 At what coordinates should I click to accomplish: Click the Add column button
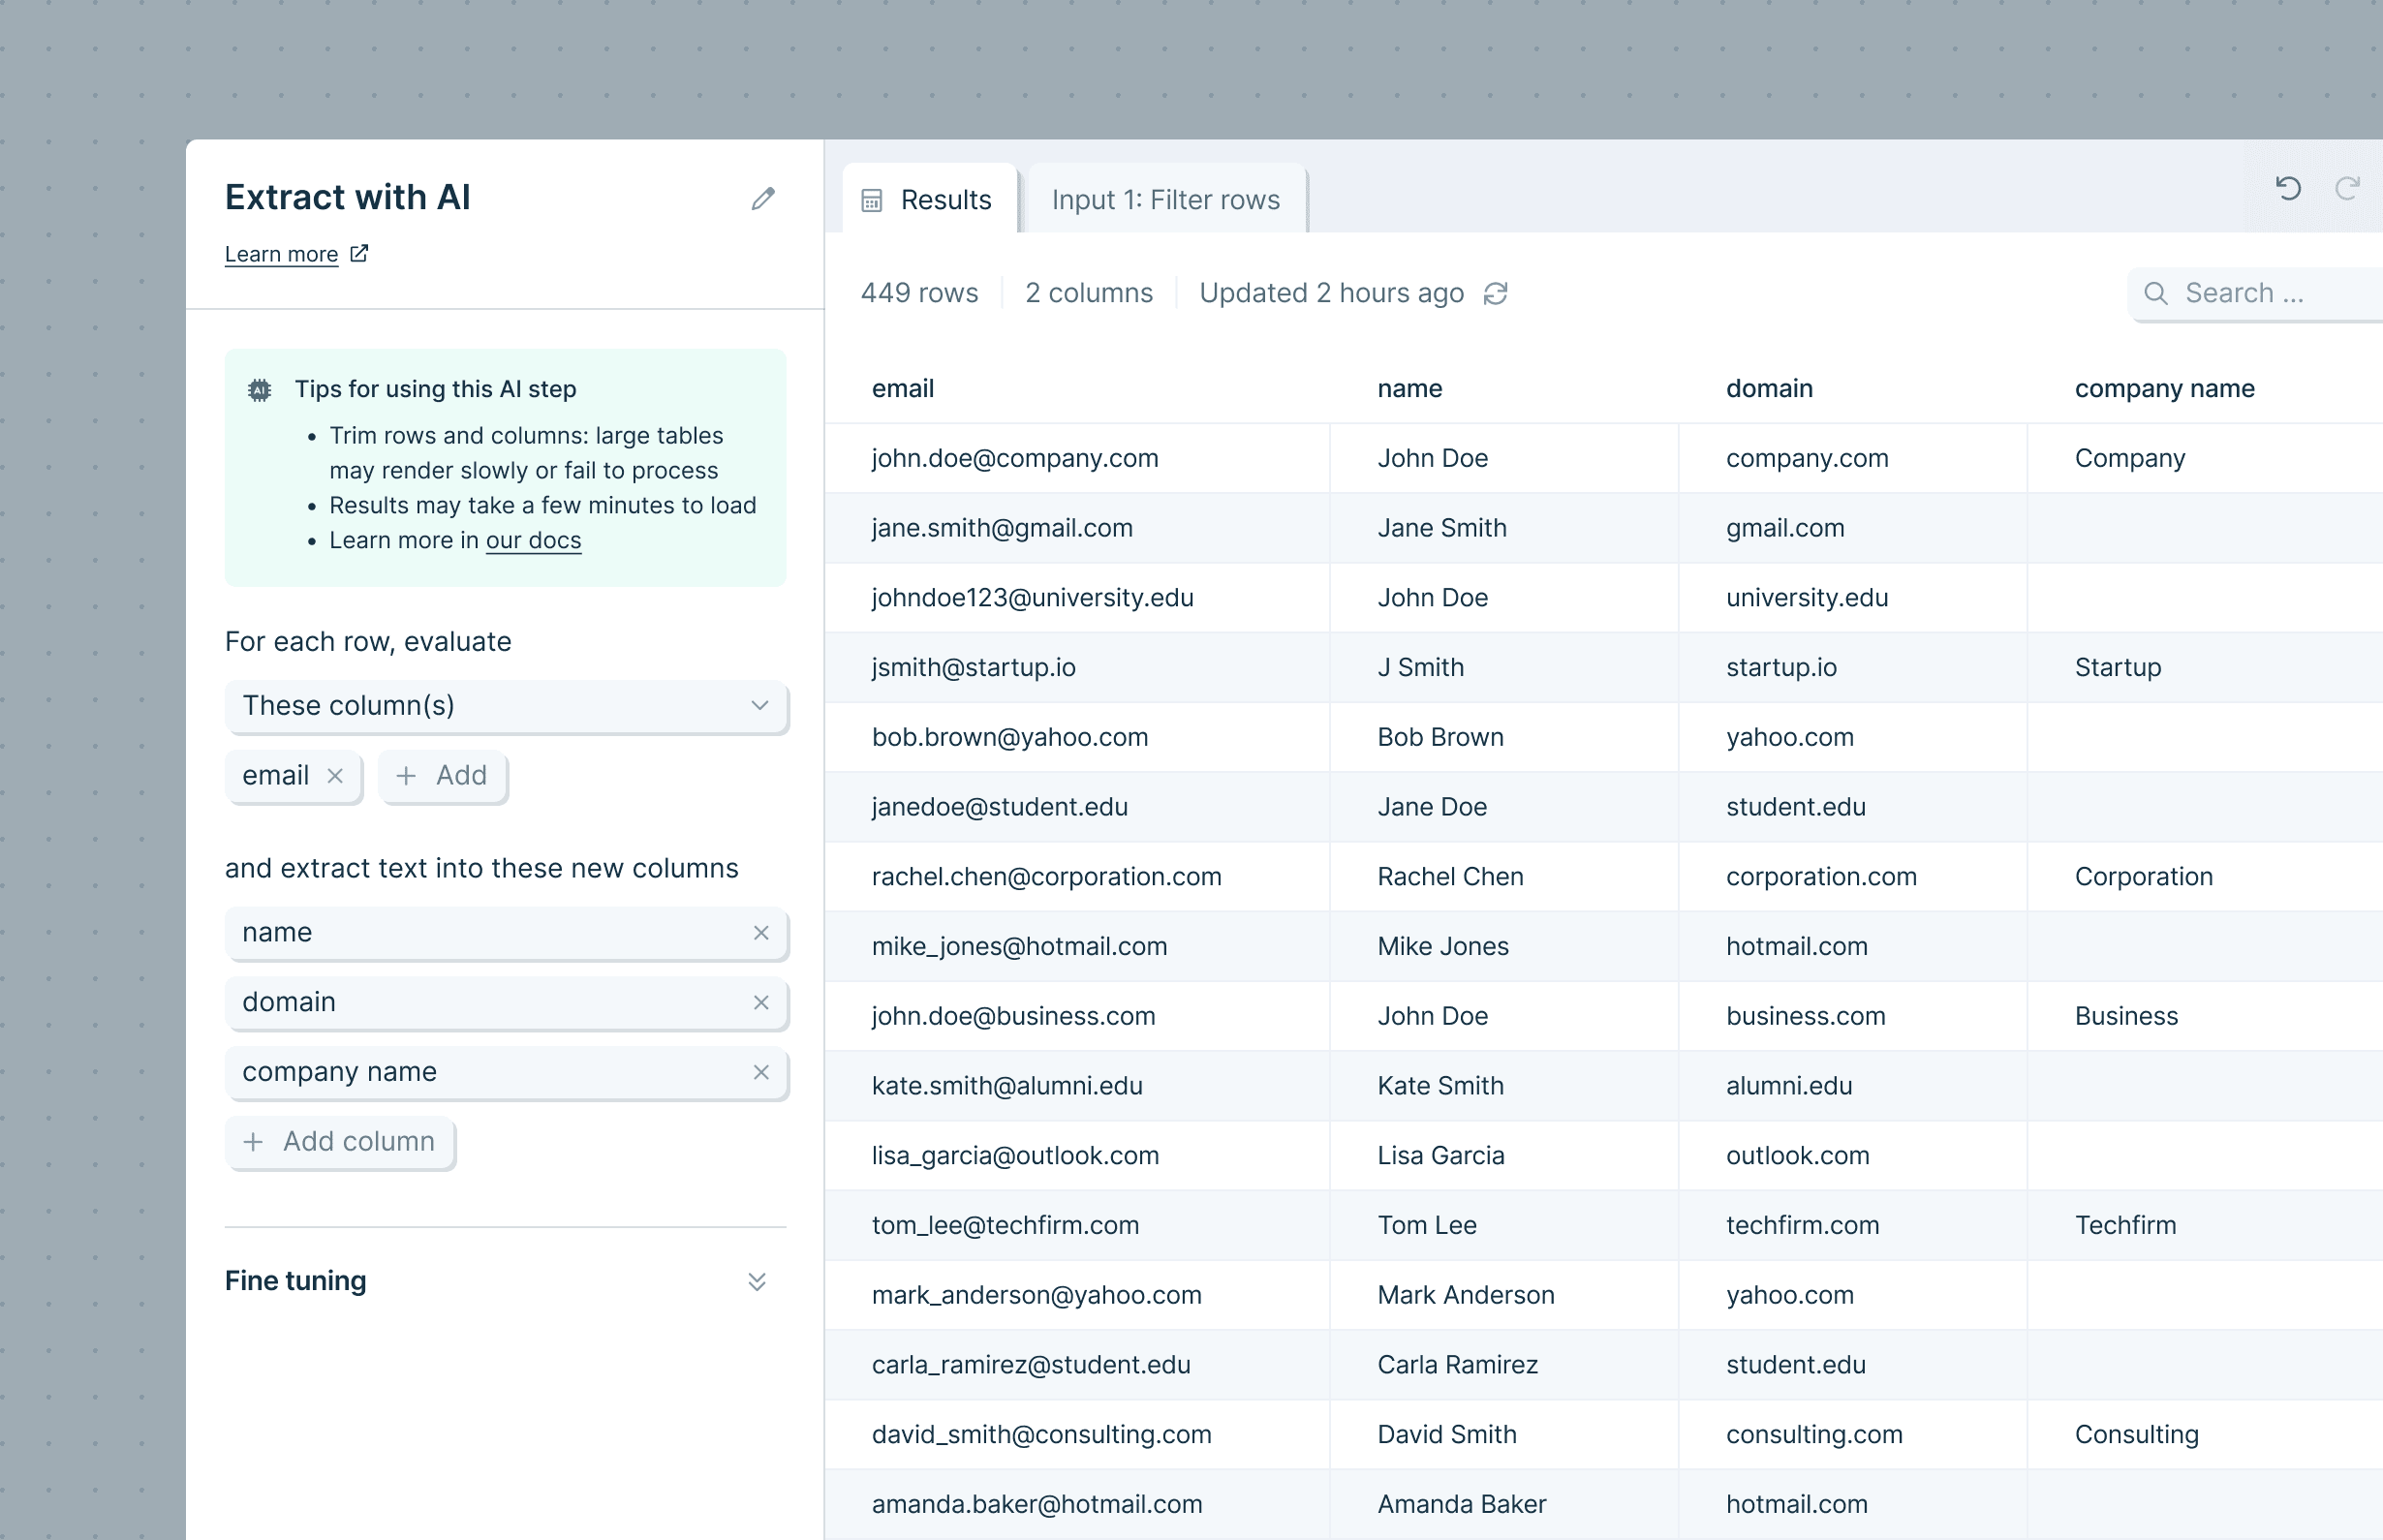[x=340, y=1141]
